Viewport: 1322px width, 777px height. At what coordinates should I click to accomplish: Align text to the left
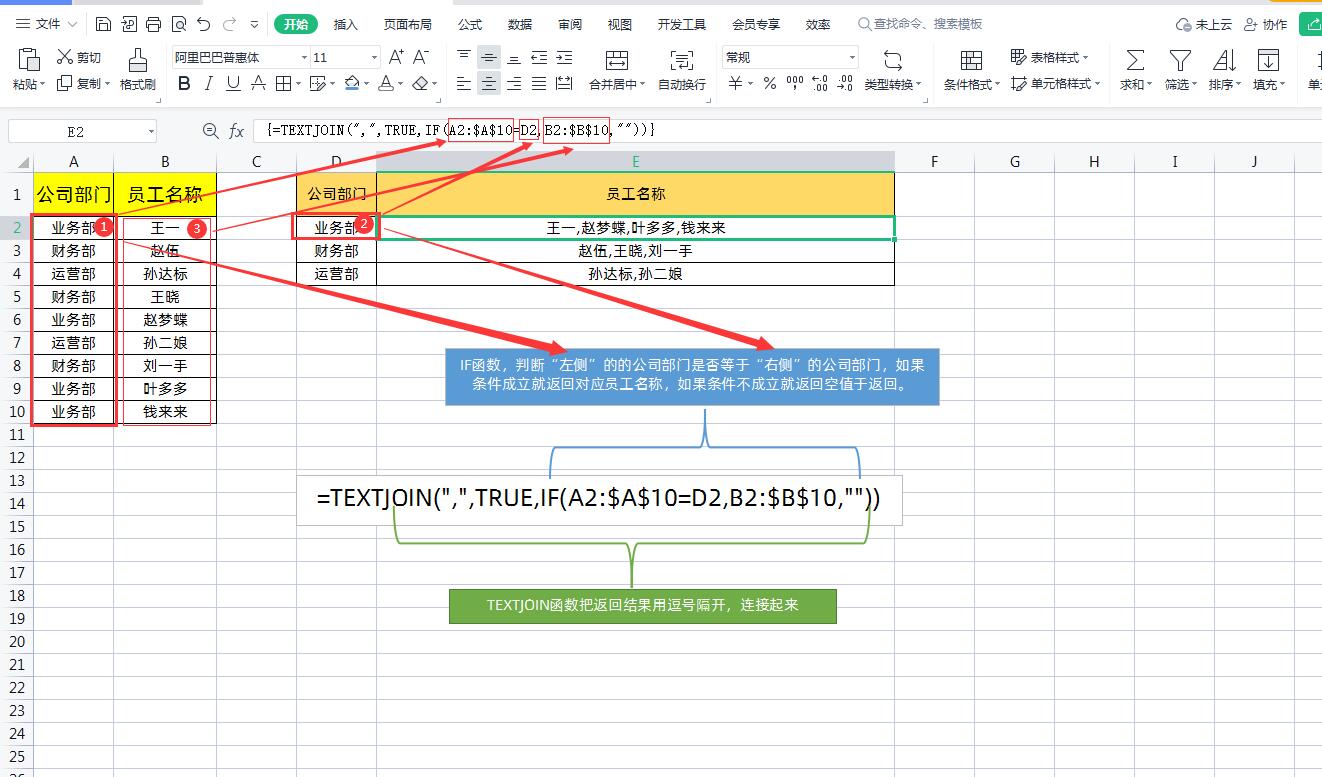(x=464, y=84)
